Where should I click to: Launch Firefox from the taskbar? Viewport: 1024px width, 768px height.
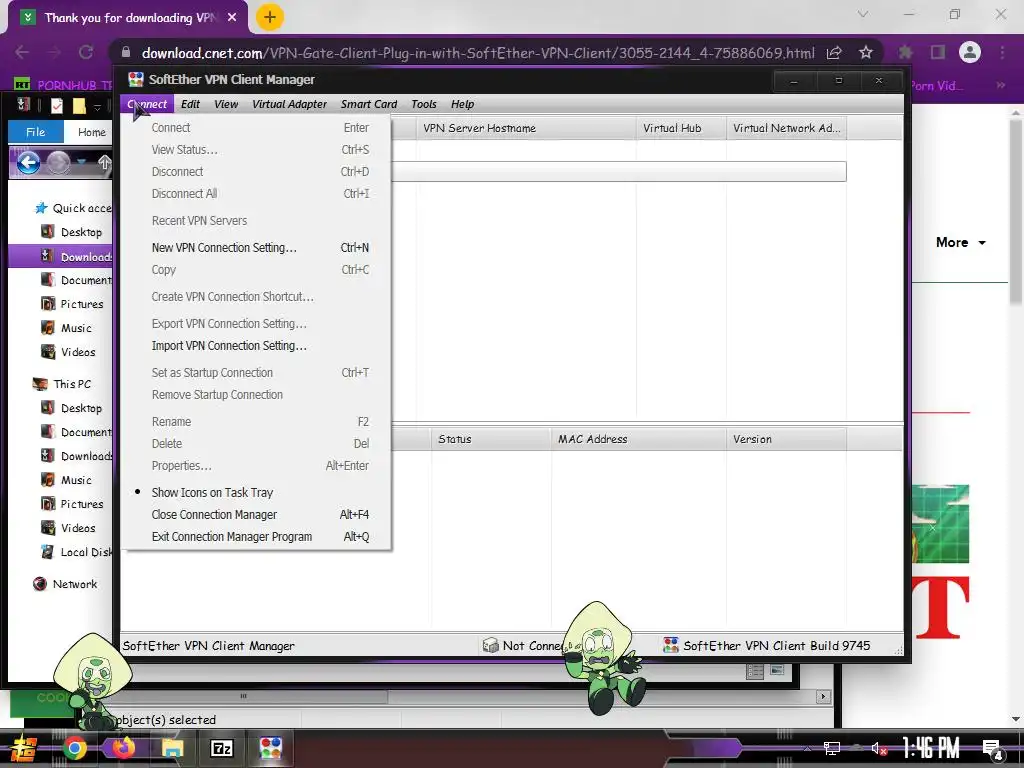click(123, 748)
